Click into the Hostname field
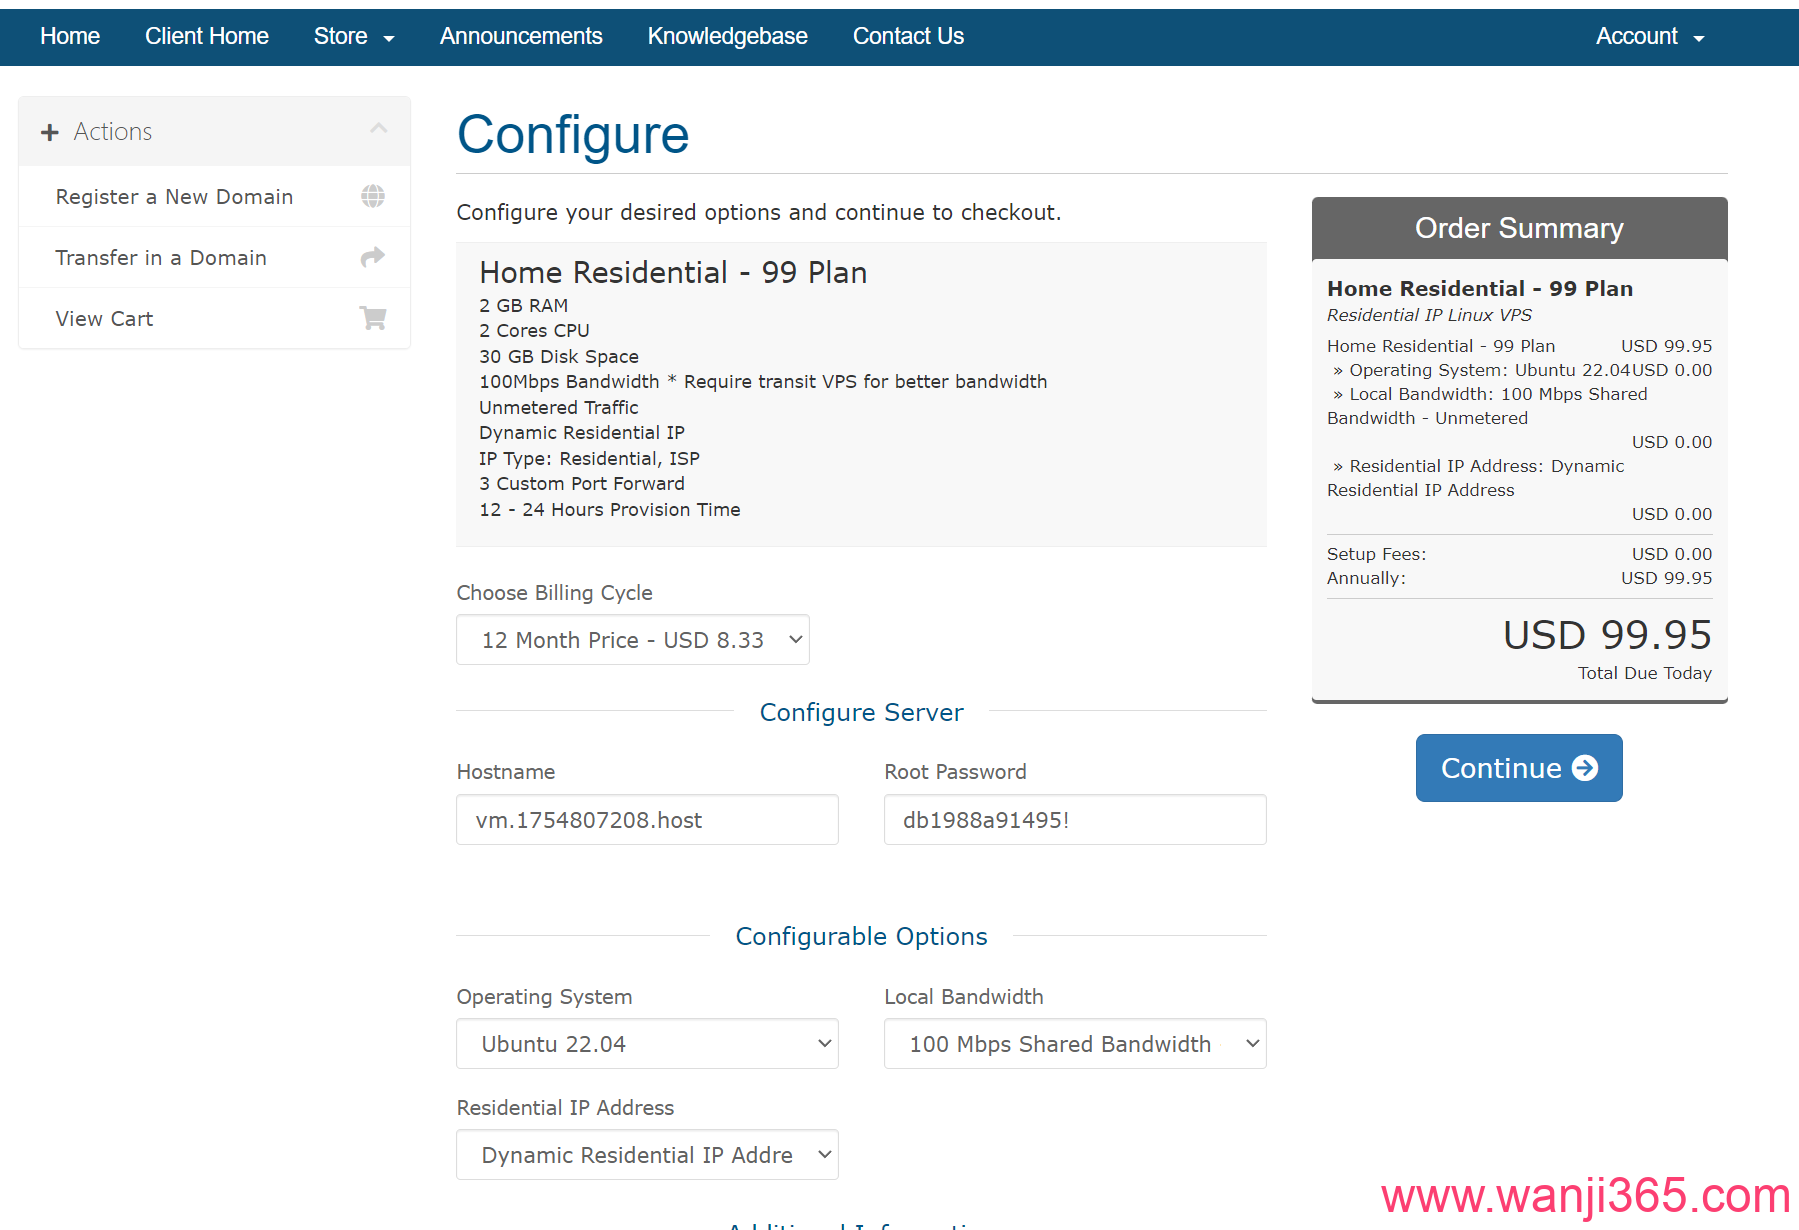The height and width of the screenshot is (1230, 1799). coord(646,820)
